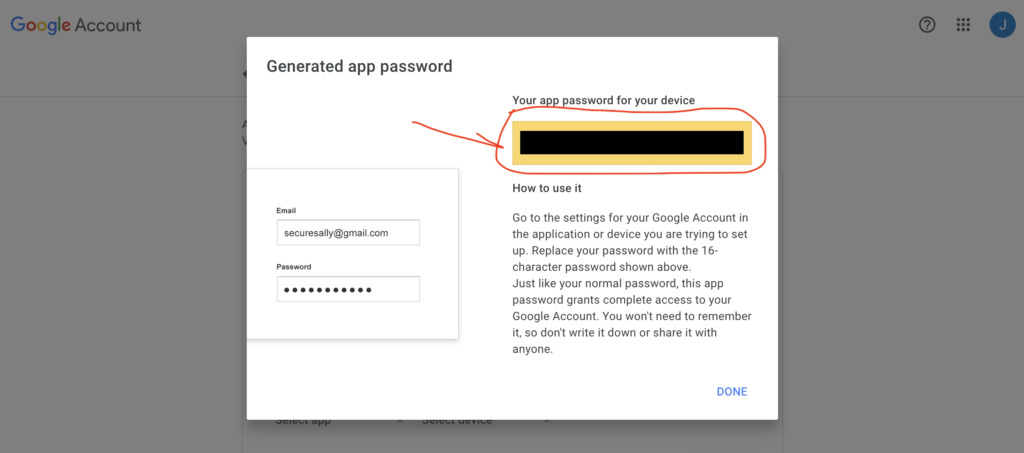Click the Email field with securesally@gmail.com
This screenshot has width=1024, height=453.
coord(348,232)
